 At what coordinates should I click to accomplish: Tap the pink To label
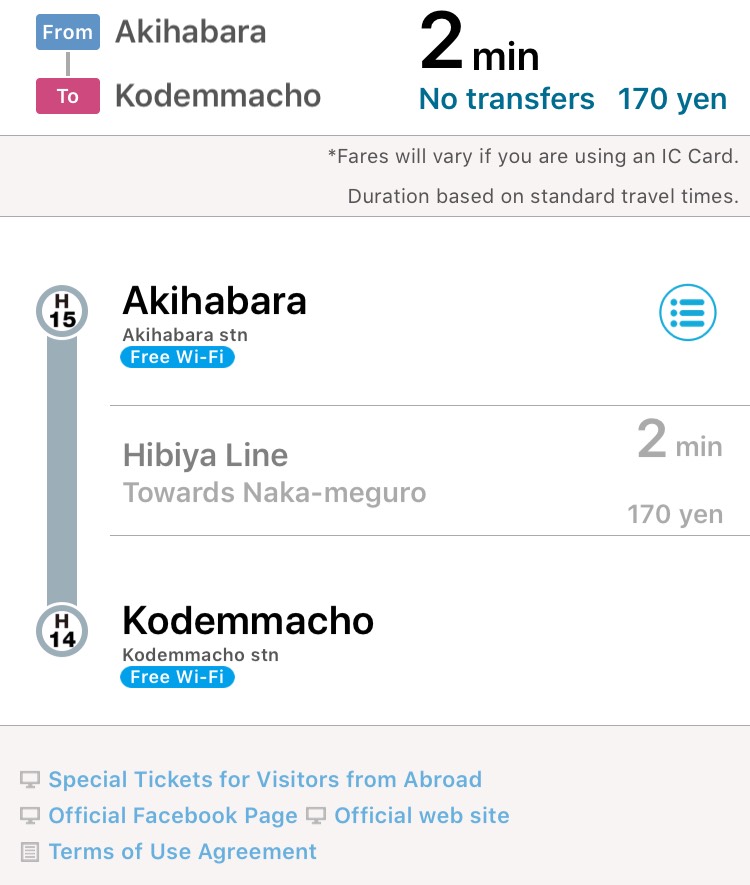click(x=67, y=96)
